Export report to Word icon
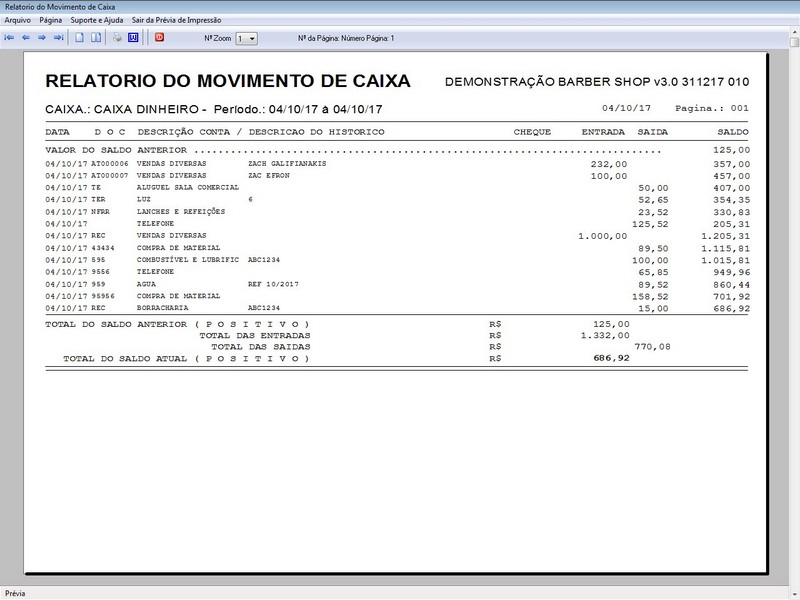 [x=133, y=38]
